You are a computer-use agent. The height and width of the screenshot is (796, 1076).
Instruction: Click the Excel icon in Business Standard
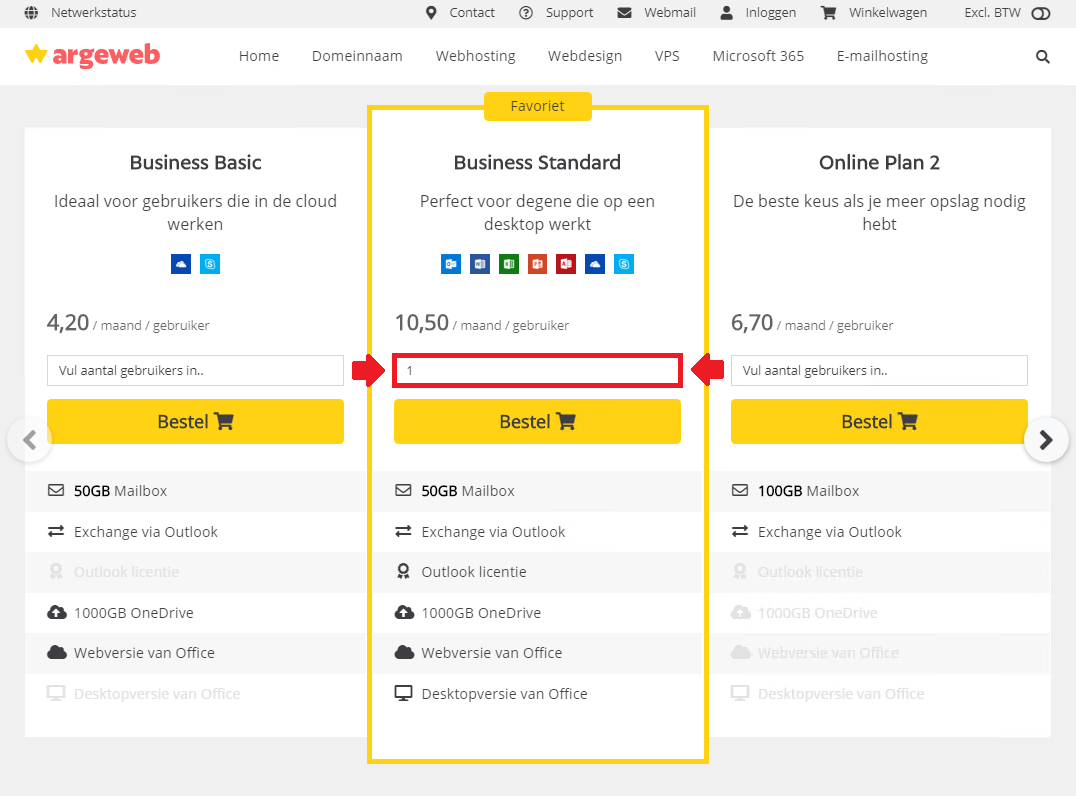coord(508,264)
